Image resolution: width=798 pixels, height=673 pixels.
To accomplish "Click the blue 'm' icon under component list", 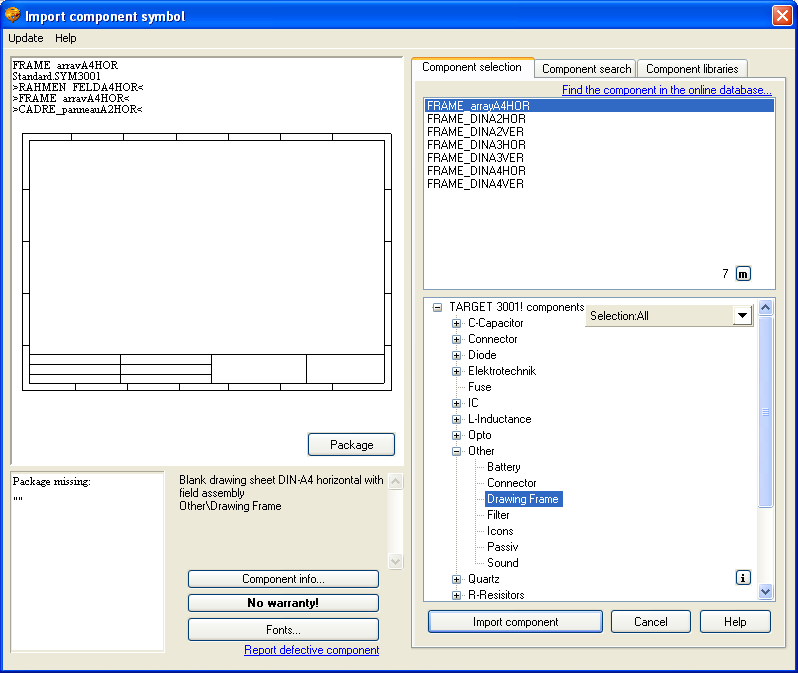I will click(743, 274).
